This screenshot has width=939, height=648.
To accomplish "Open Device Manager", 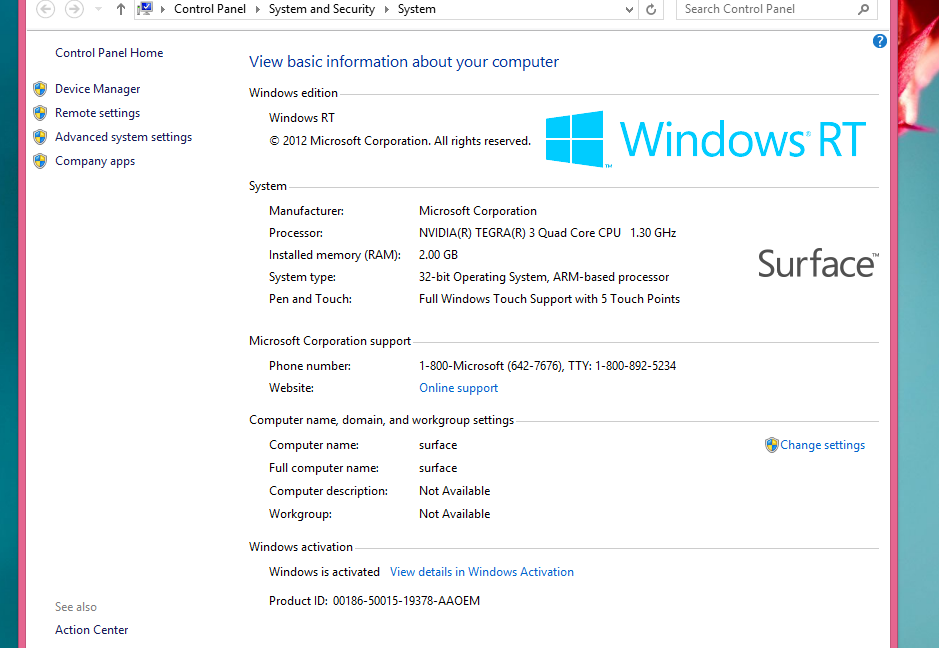I will click(x=97, y=89).
